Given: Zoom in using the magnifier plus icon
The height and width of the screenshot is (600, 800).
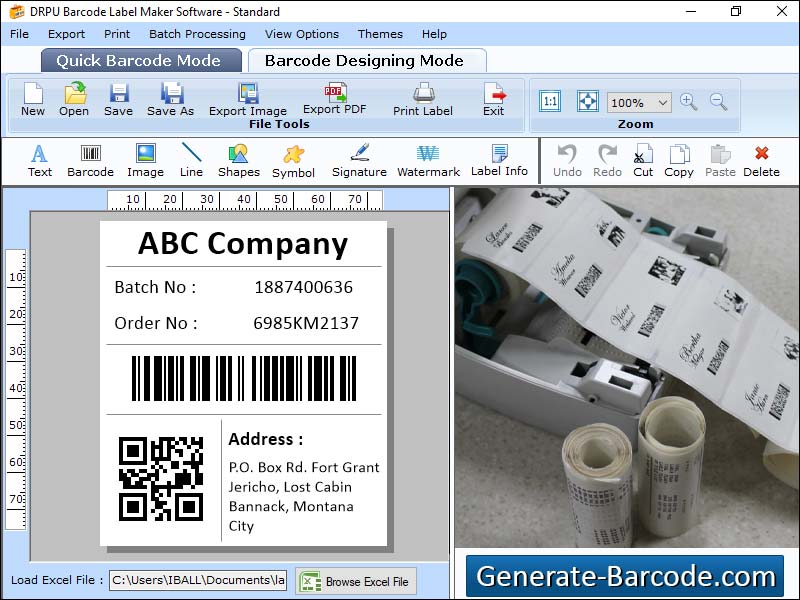Looking at the screenshot, I should pos(690,102).
